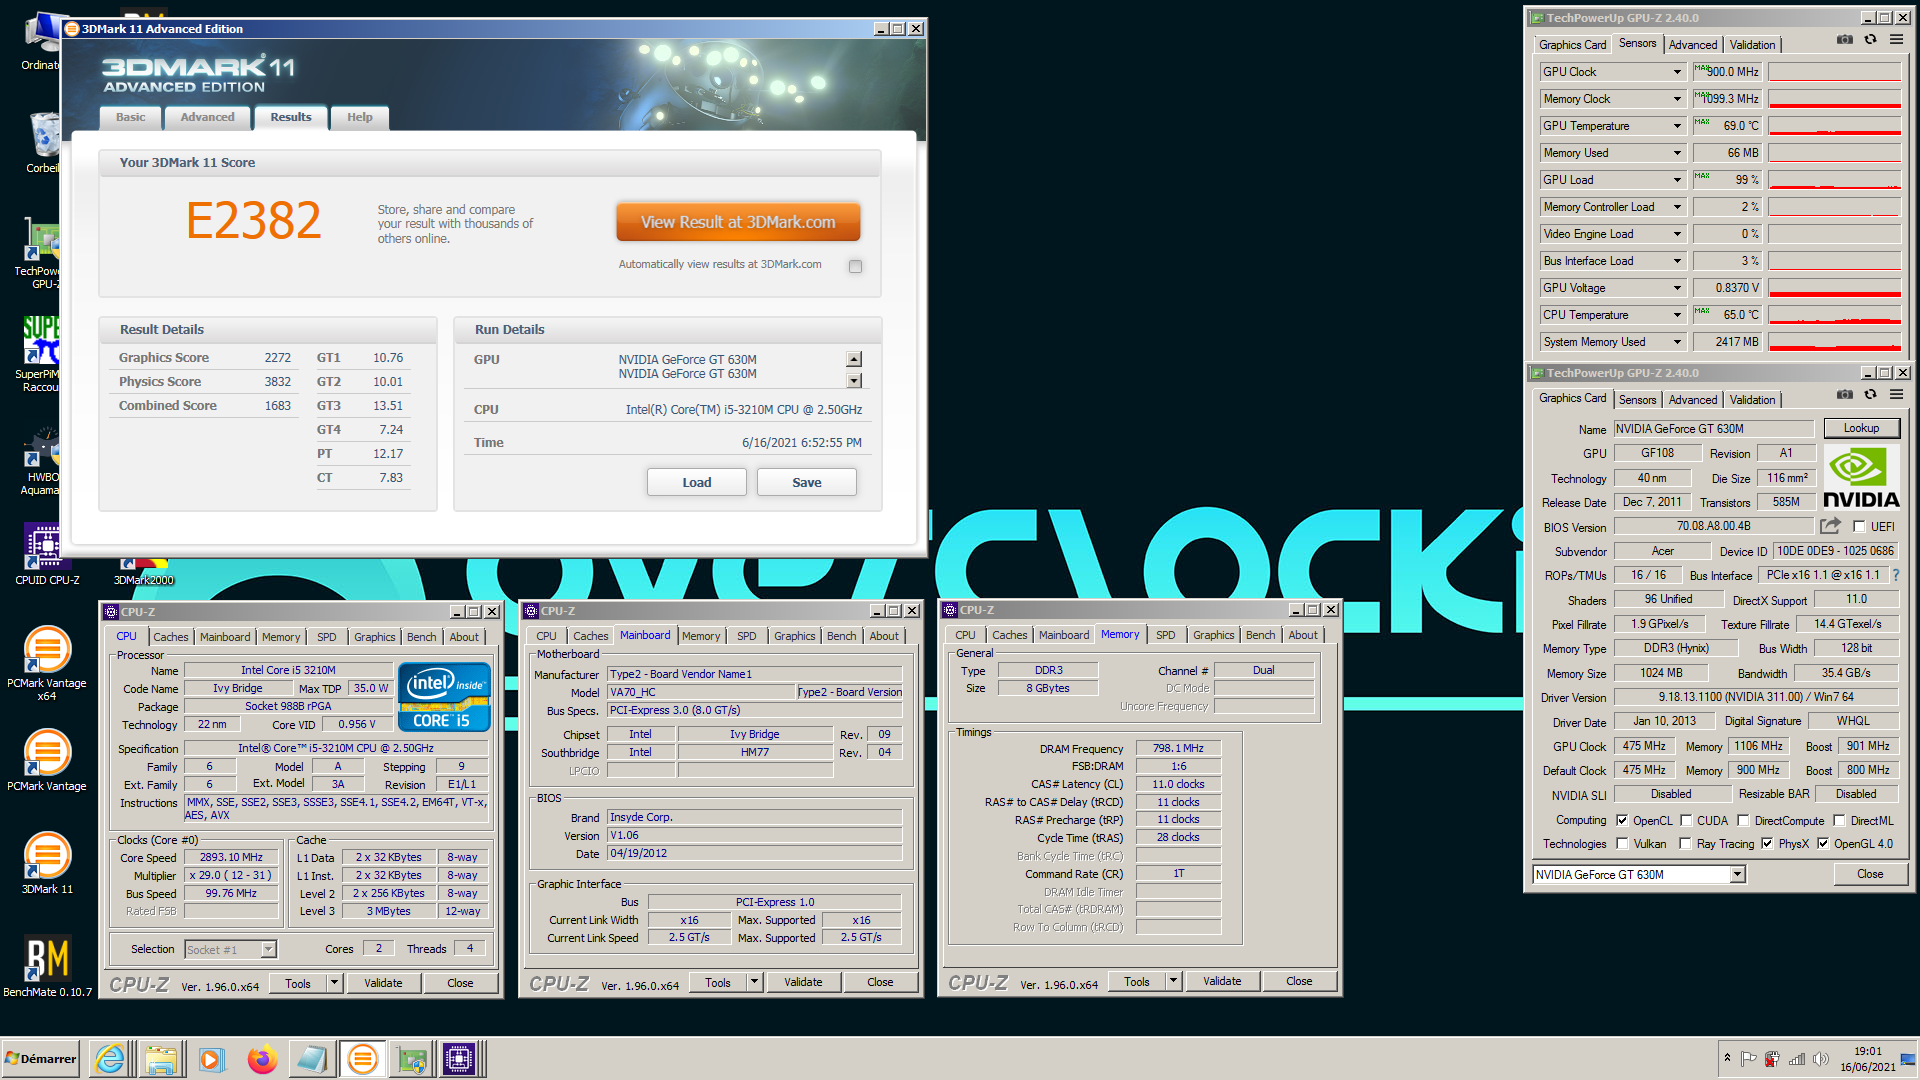Open Firefox from the taskbar

click(262, 1059)
